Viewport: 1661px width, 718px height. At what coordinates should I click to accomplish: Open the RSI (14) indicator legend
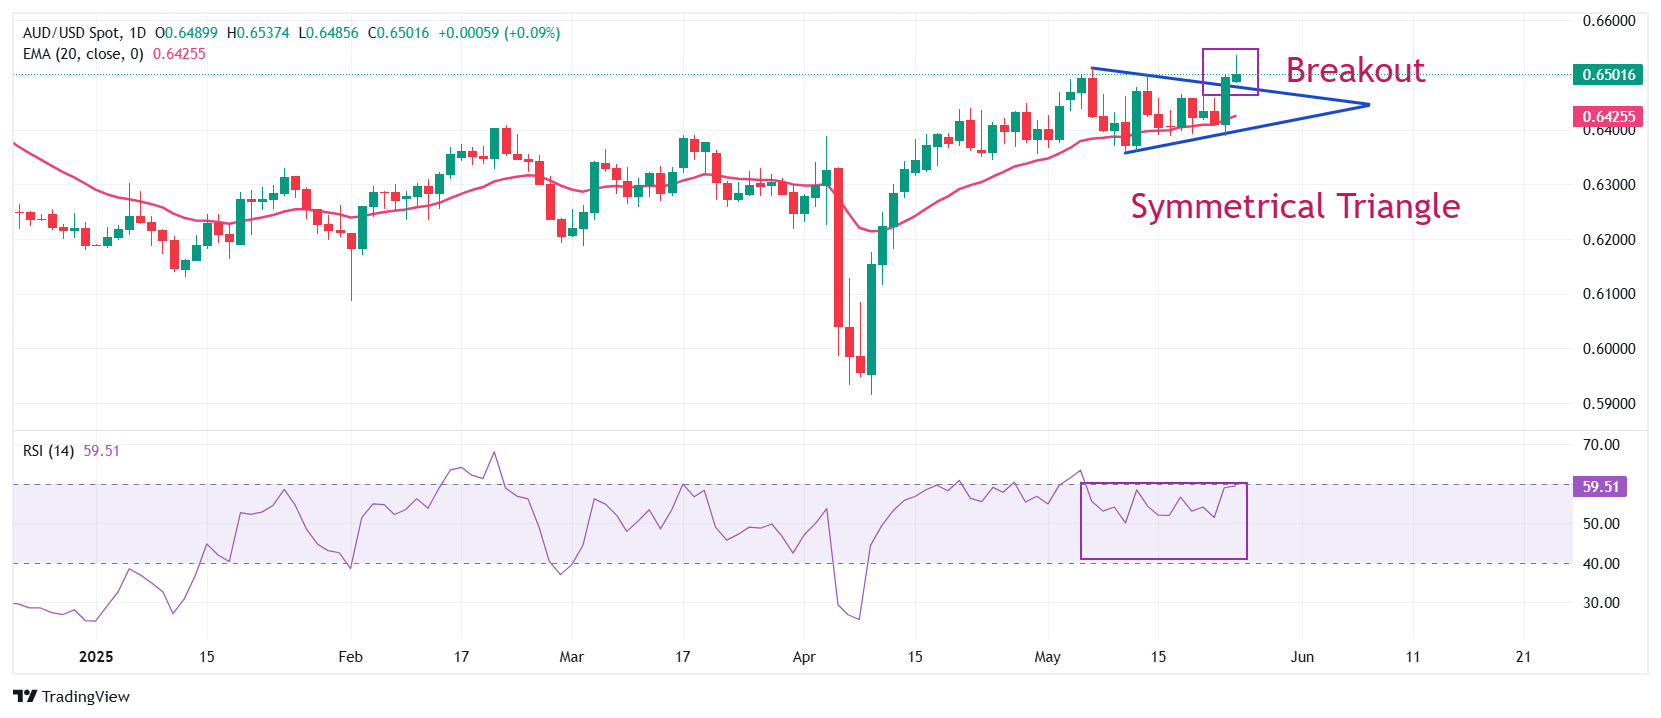[x=48, y=451]
